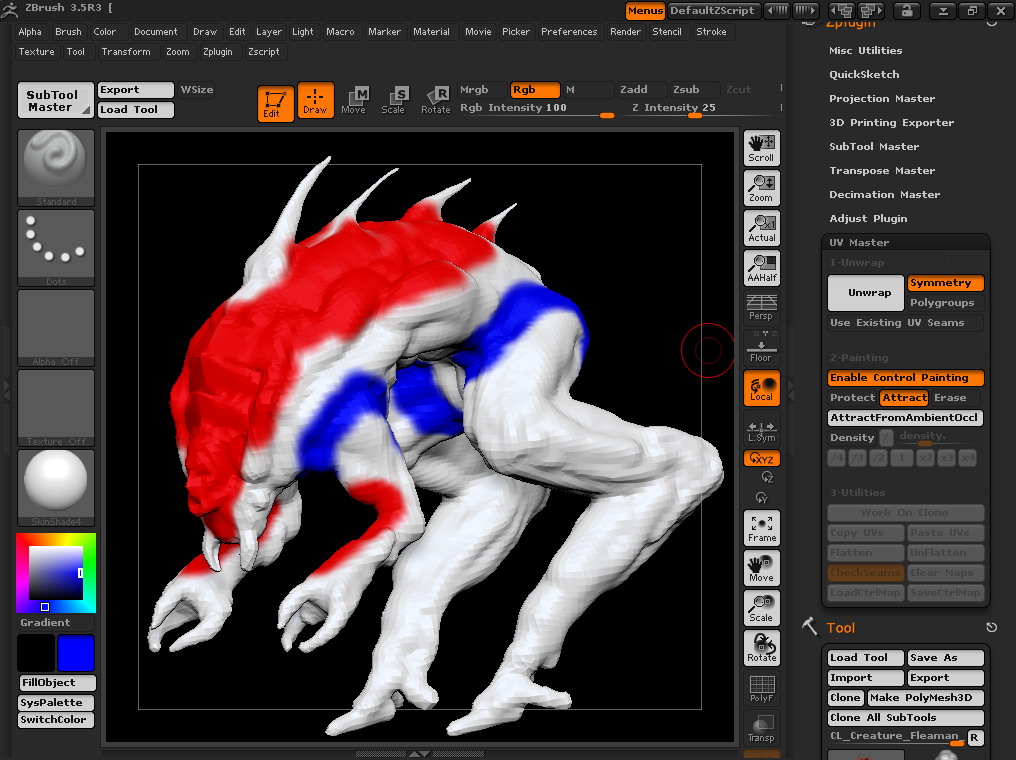
Task: Toggle Local transformation mode
Action: click(761, 388)
